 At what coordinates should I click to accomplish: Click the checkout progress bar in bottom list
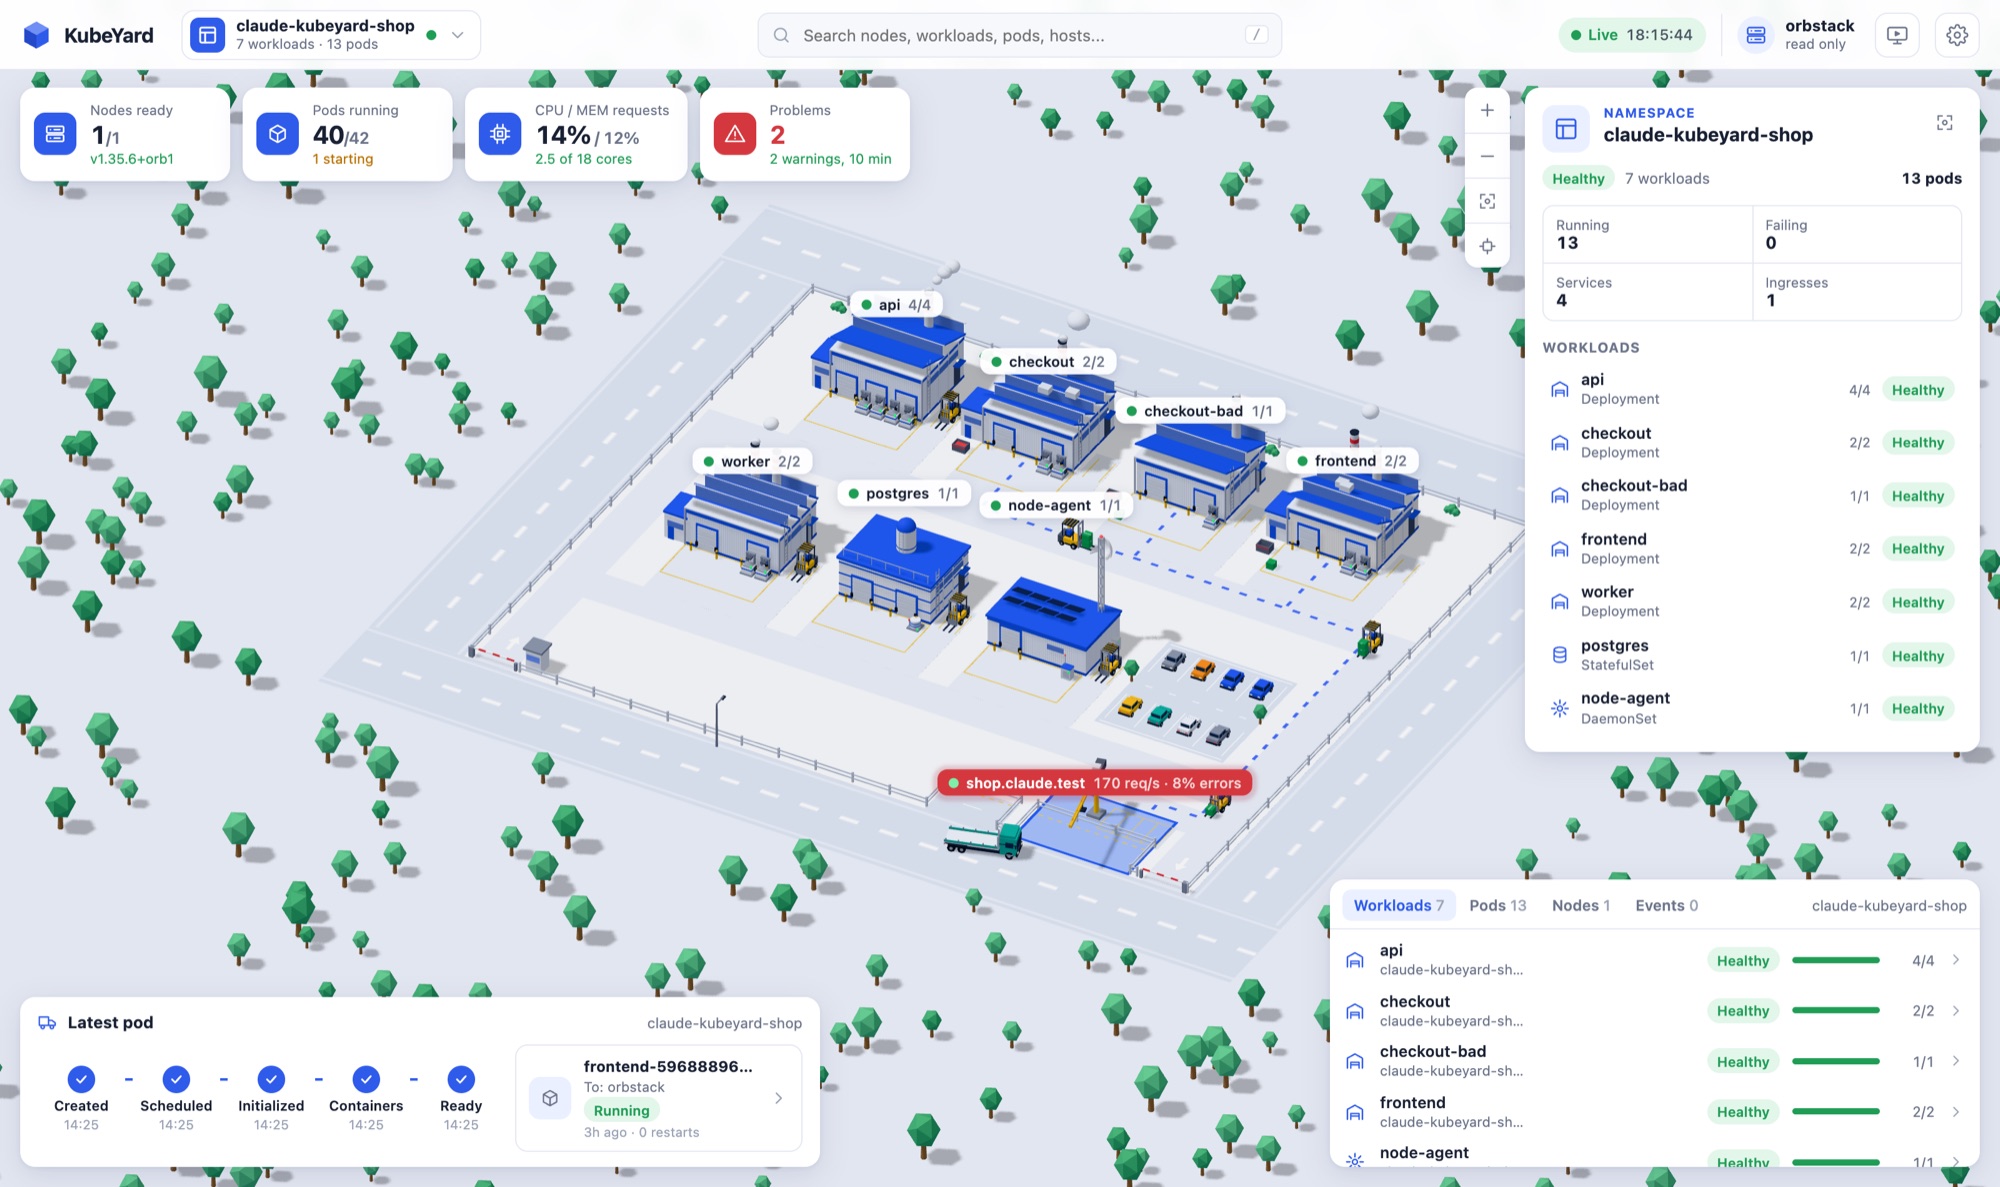(1836, 1010)
